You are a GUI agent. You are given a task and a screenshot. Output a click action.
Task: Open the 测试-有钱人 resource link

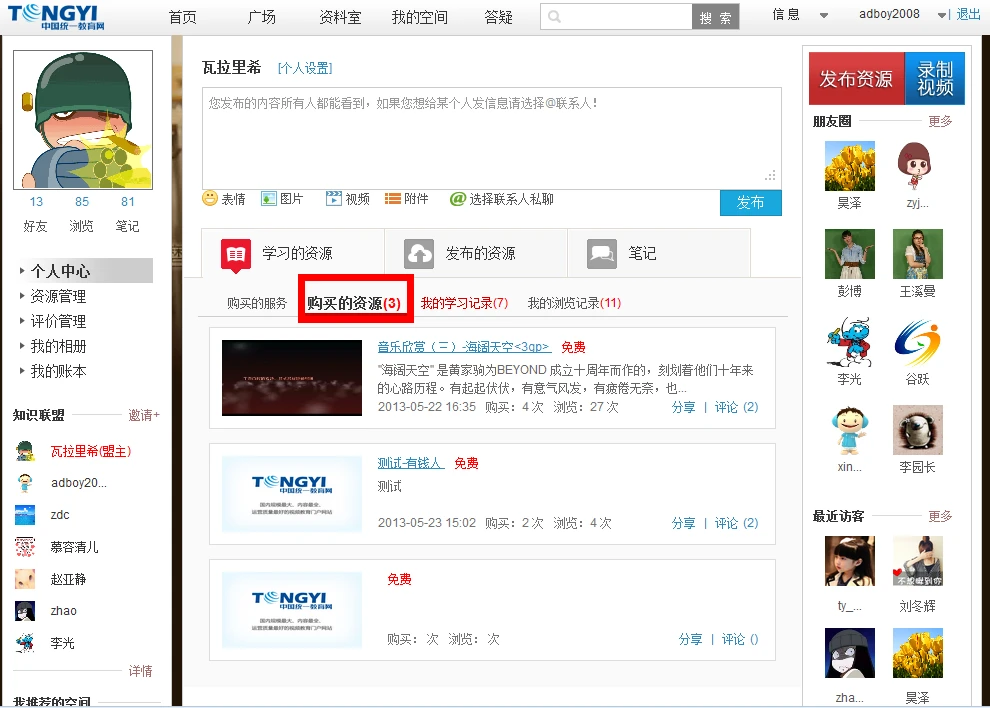[x=411, y=463]
